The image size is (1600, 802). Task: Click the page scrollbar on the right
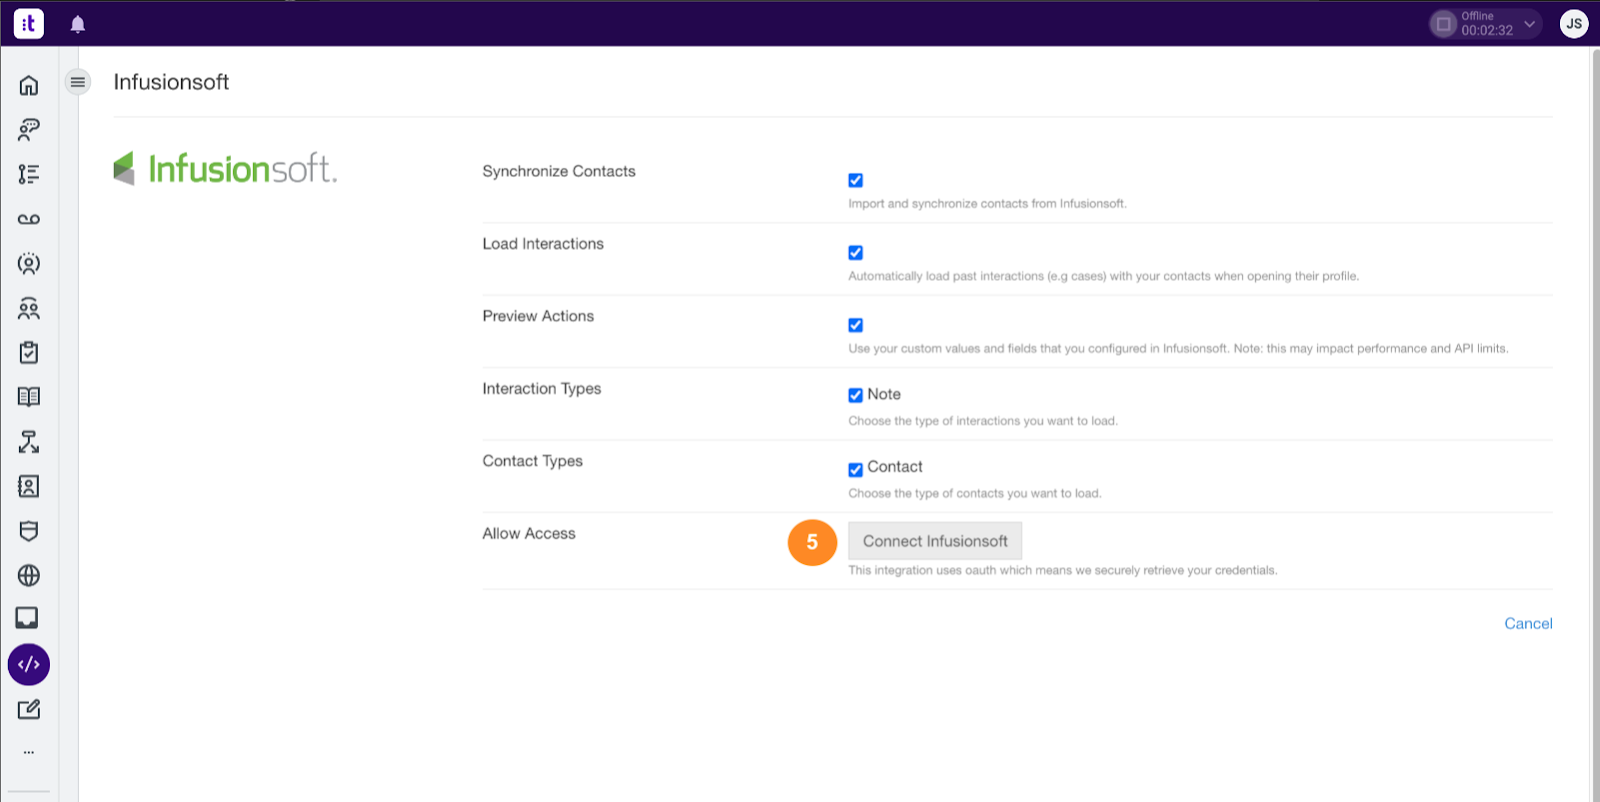click(1595, 424)
